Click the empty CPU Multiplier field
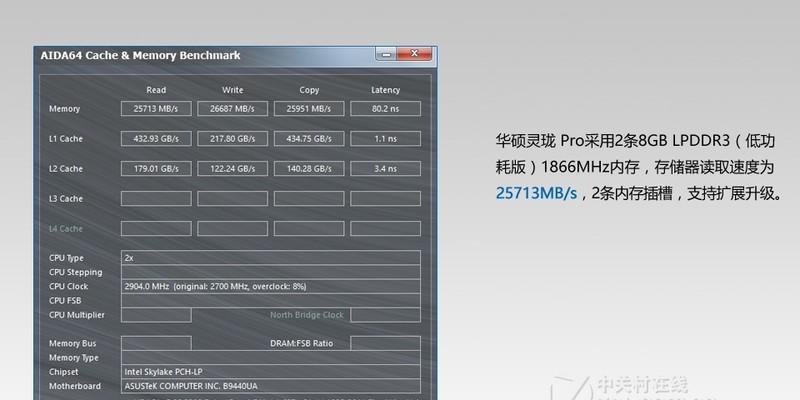 click(x=156, y=315)
